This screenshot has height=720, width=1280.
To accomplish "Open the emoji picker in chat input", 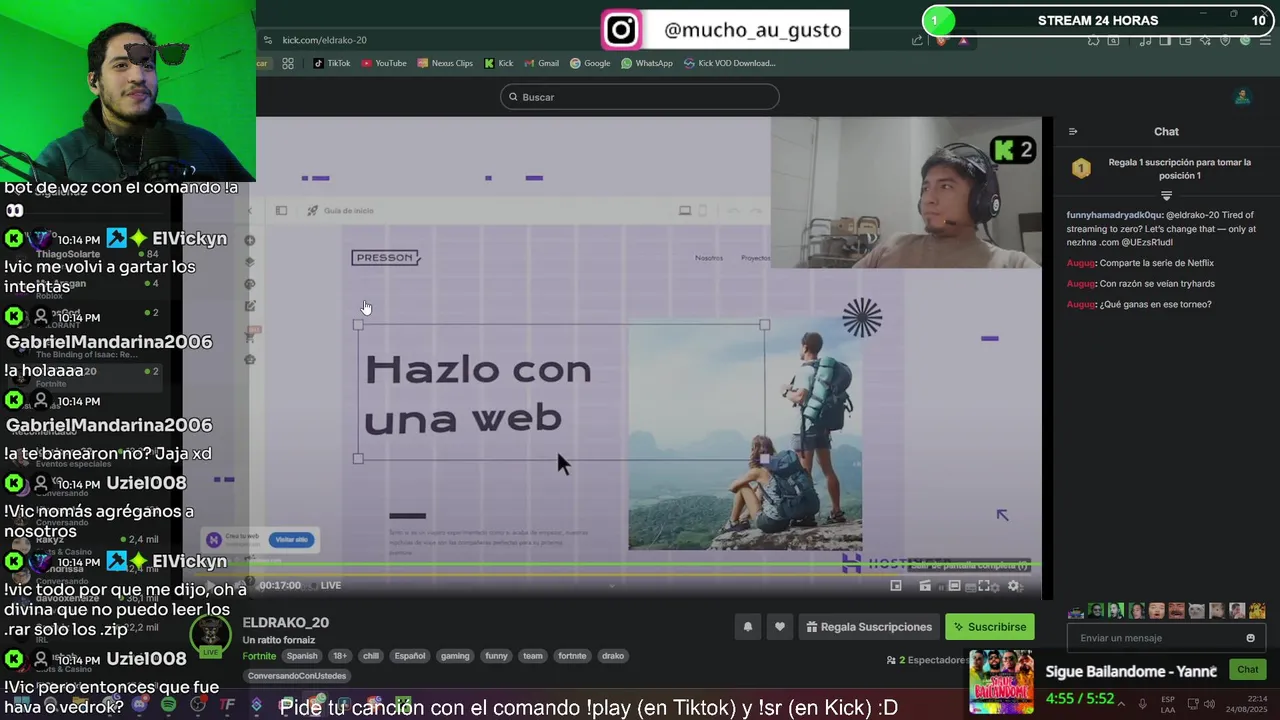I will point(1250,638).
